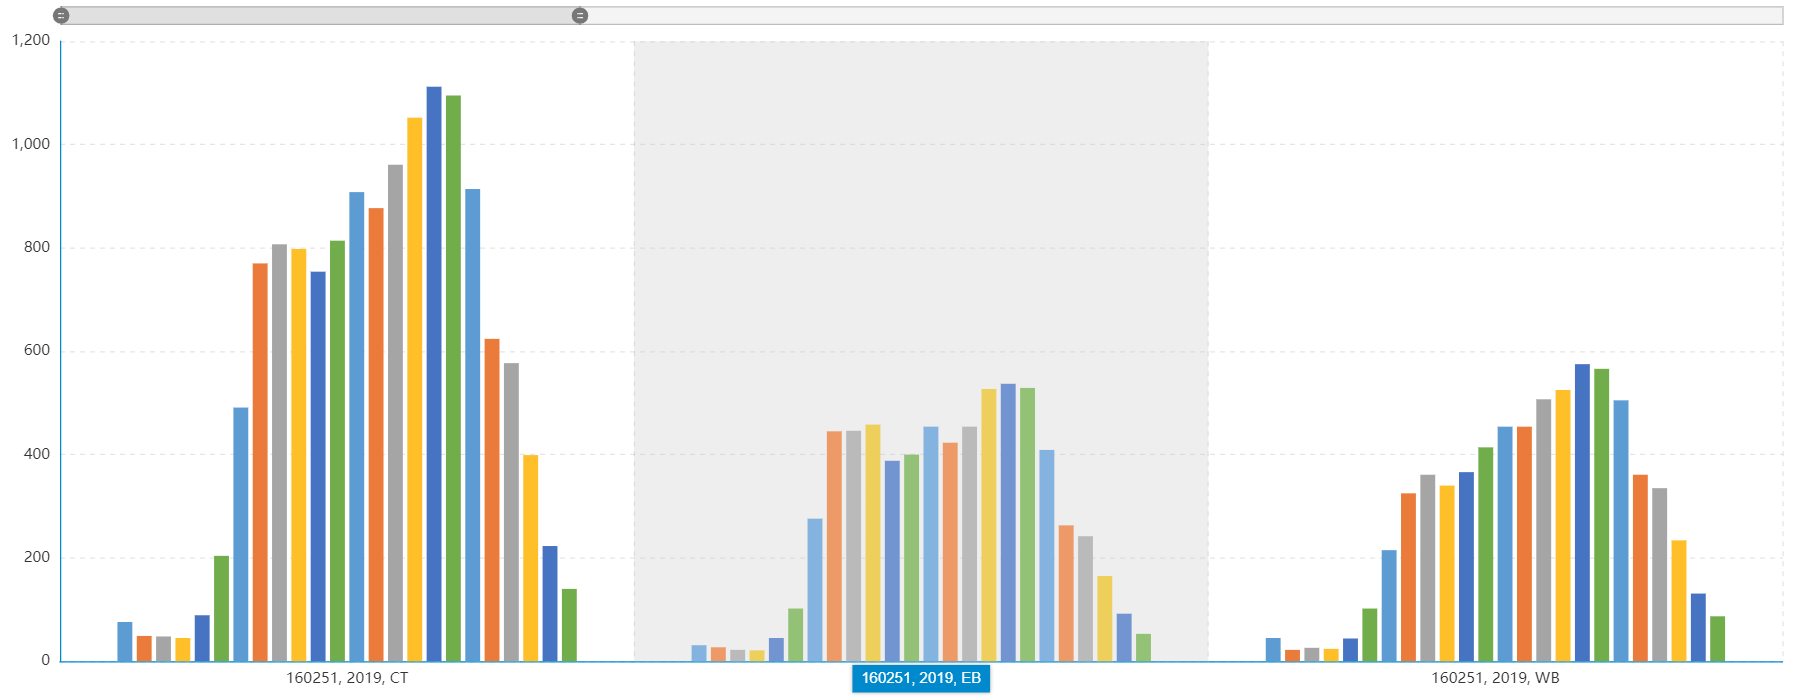The height and width of the screenshot is (698, 1795).
Task: Click the first light blue bar in CT group
Action: (x=125, y=641)
